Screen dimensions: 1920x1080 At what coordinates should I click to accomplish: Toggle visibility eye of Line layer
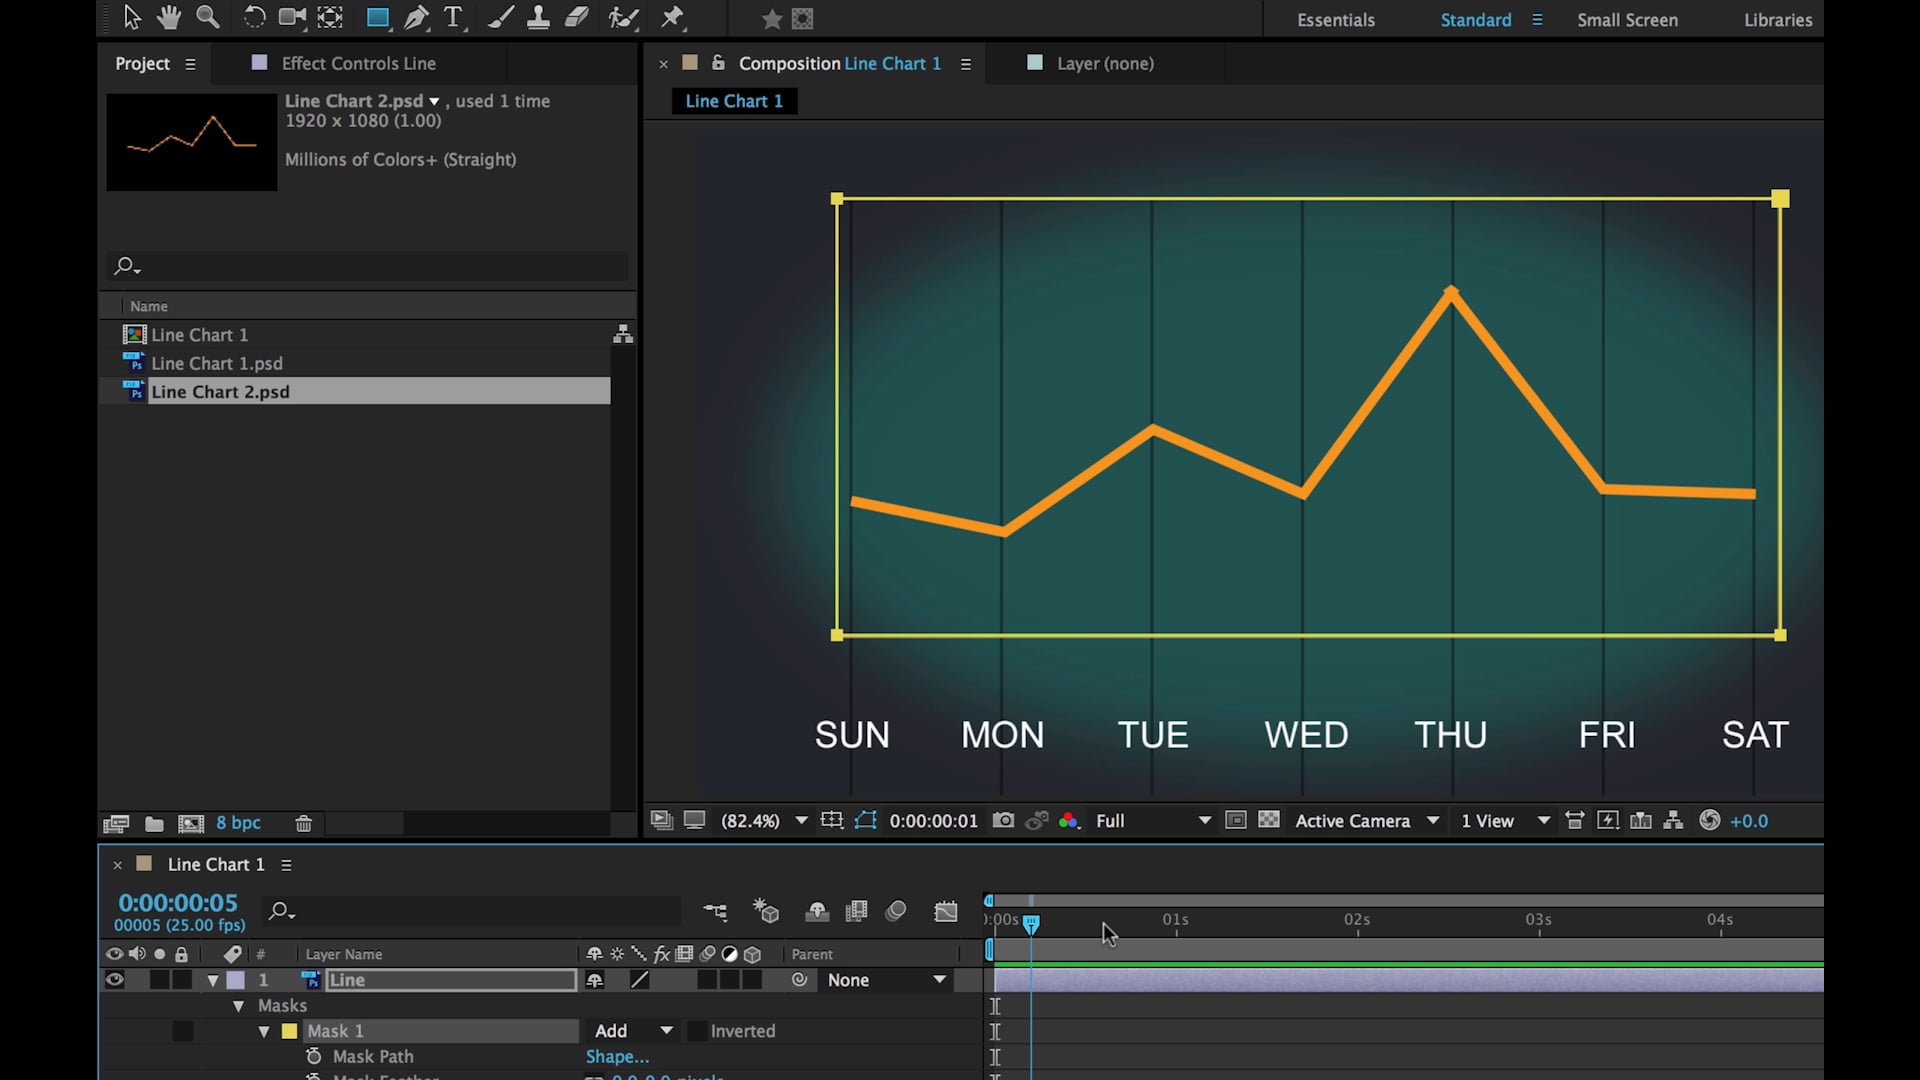click(x=115, y=980)
